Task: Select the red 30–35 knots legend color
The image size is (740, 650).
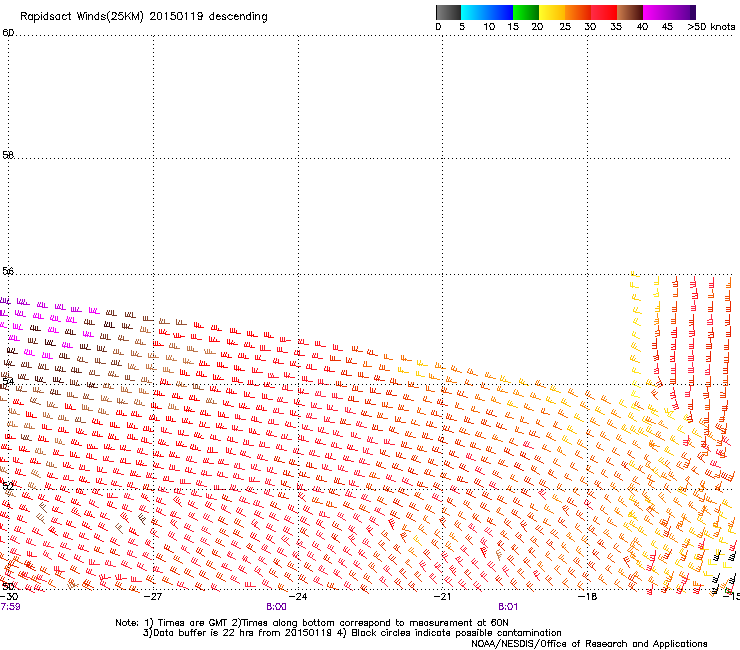Action: pos(604,12)
